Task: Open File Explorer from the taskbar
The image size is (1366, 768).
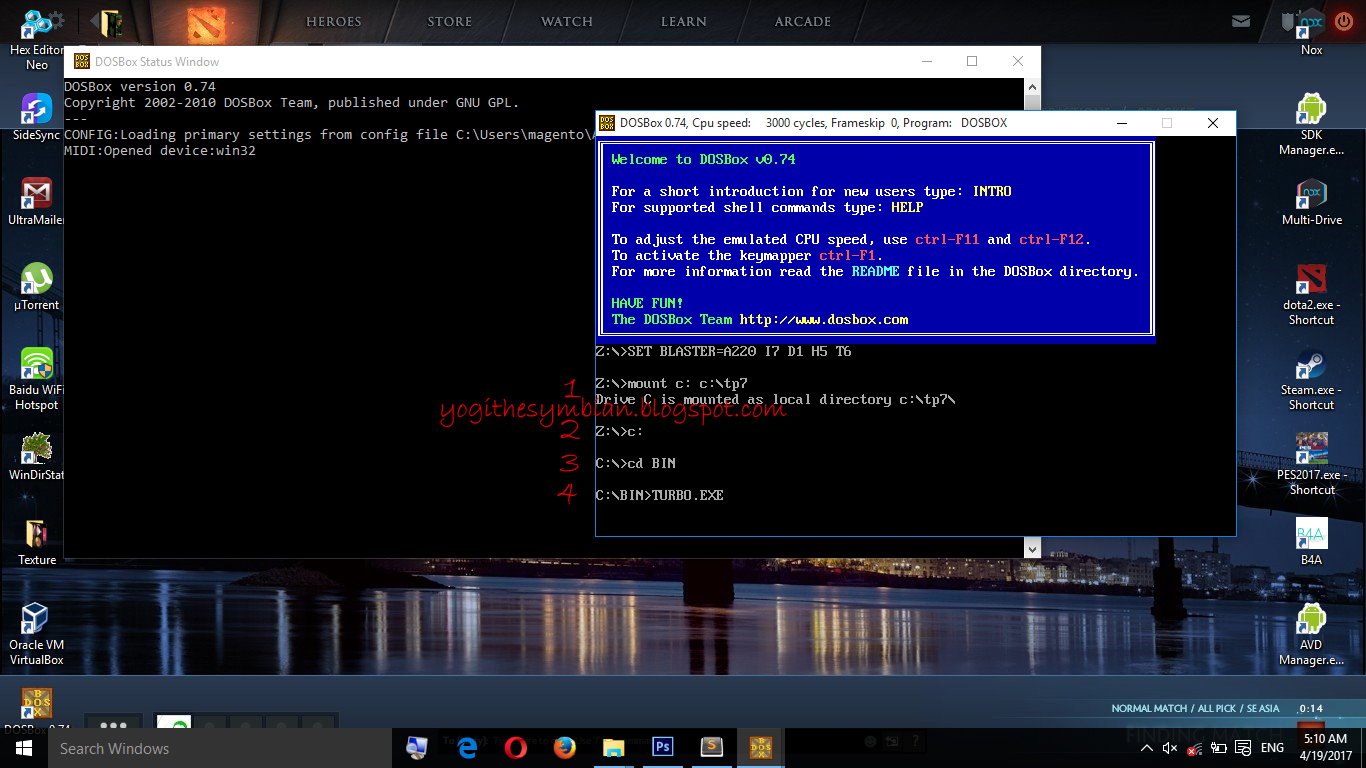Action: 613,748
